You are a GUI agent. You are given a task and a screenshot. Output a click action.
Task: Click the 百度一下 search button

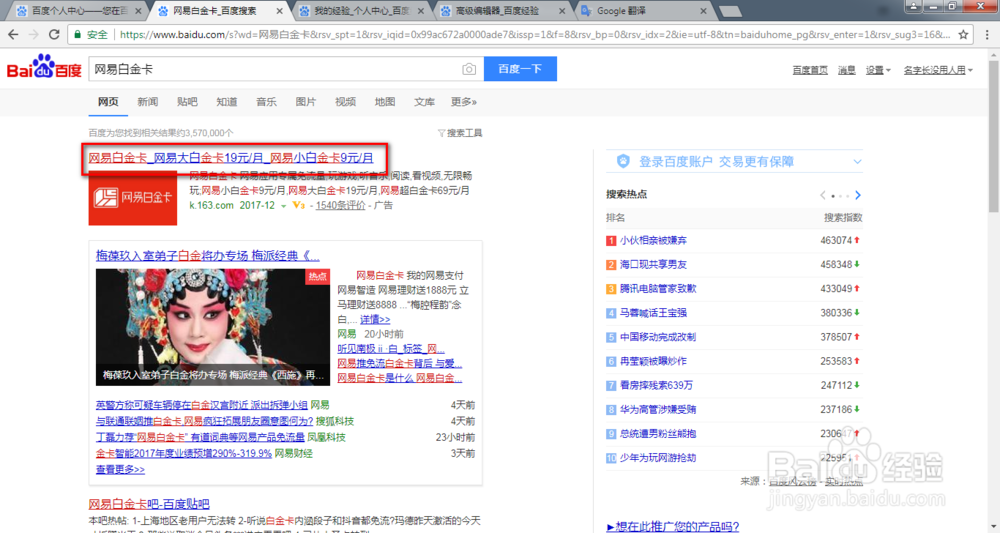(x=520, y=69)
